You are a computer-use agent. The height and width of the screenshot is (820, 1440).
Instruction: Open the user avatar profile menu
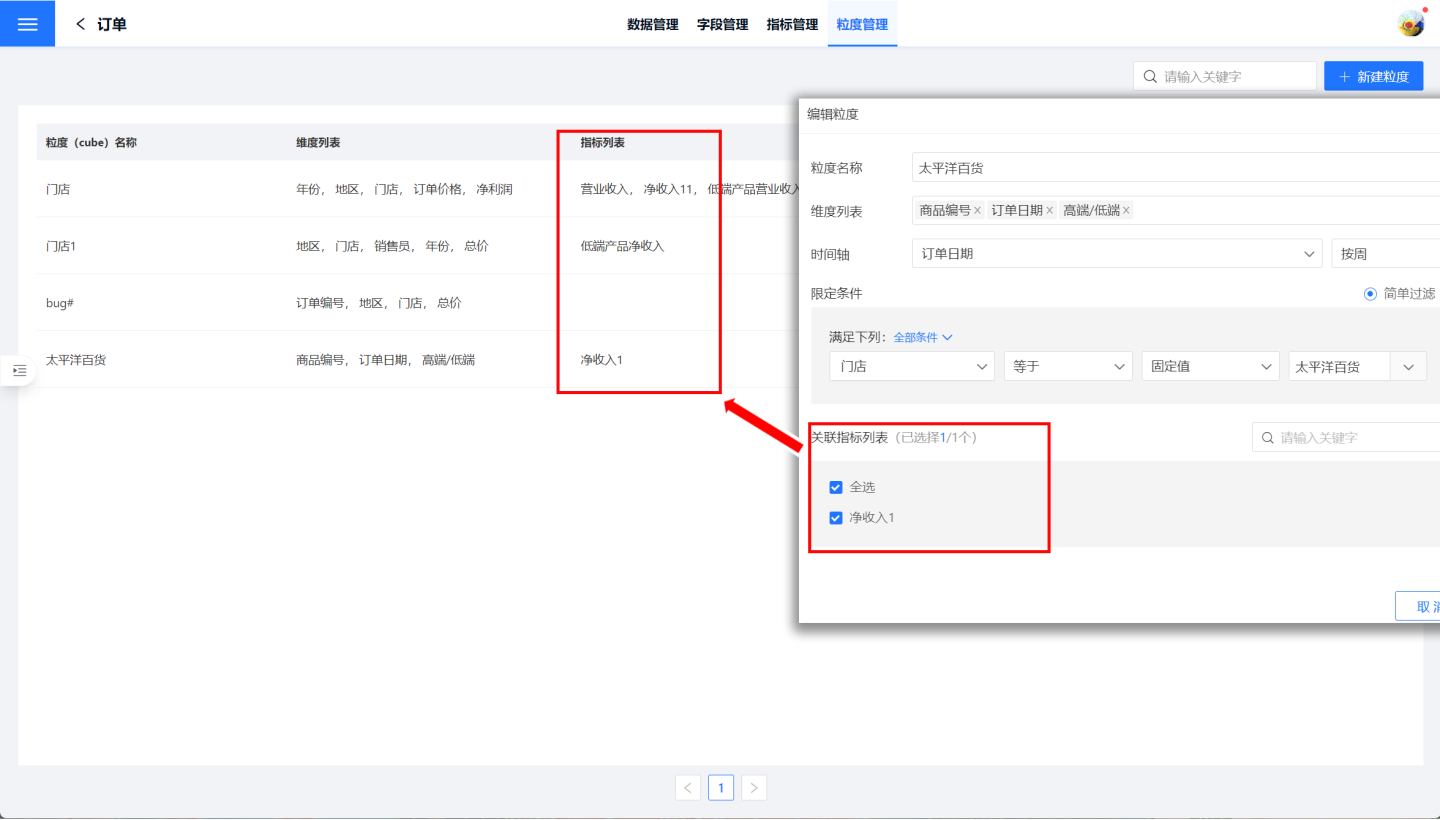[x=1411, y=24]
